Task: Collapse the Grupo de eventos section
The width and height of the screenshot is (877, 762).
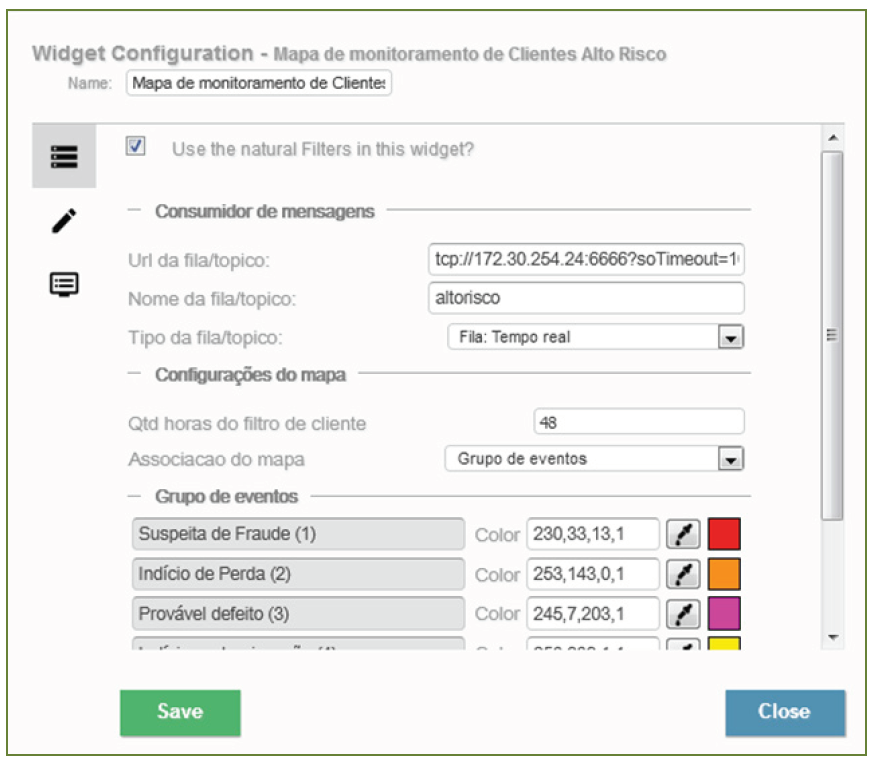Action: pyautogui.click(x=134, y=496)
